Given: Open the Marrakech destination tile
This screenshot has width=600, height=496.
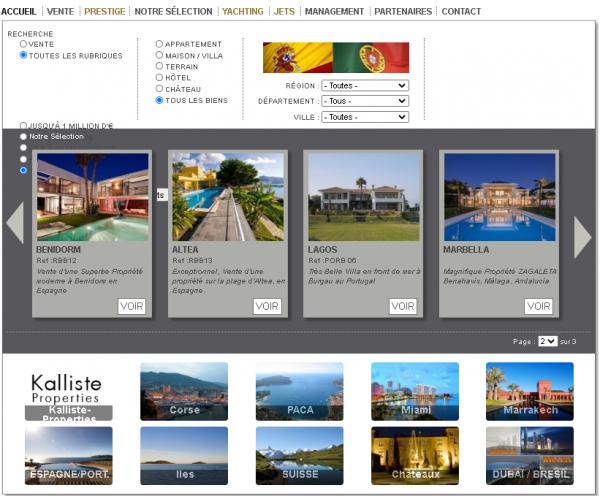Looking at the screenshot, I should pos(529,391).
